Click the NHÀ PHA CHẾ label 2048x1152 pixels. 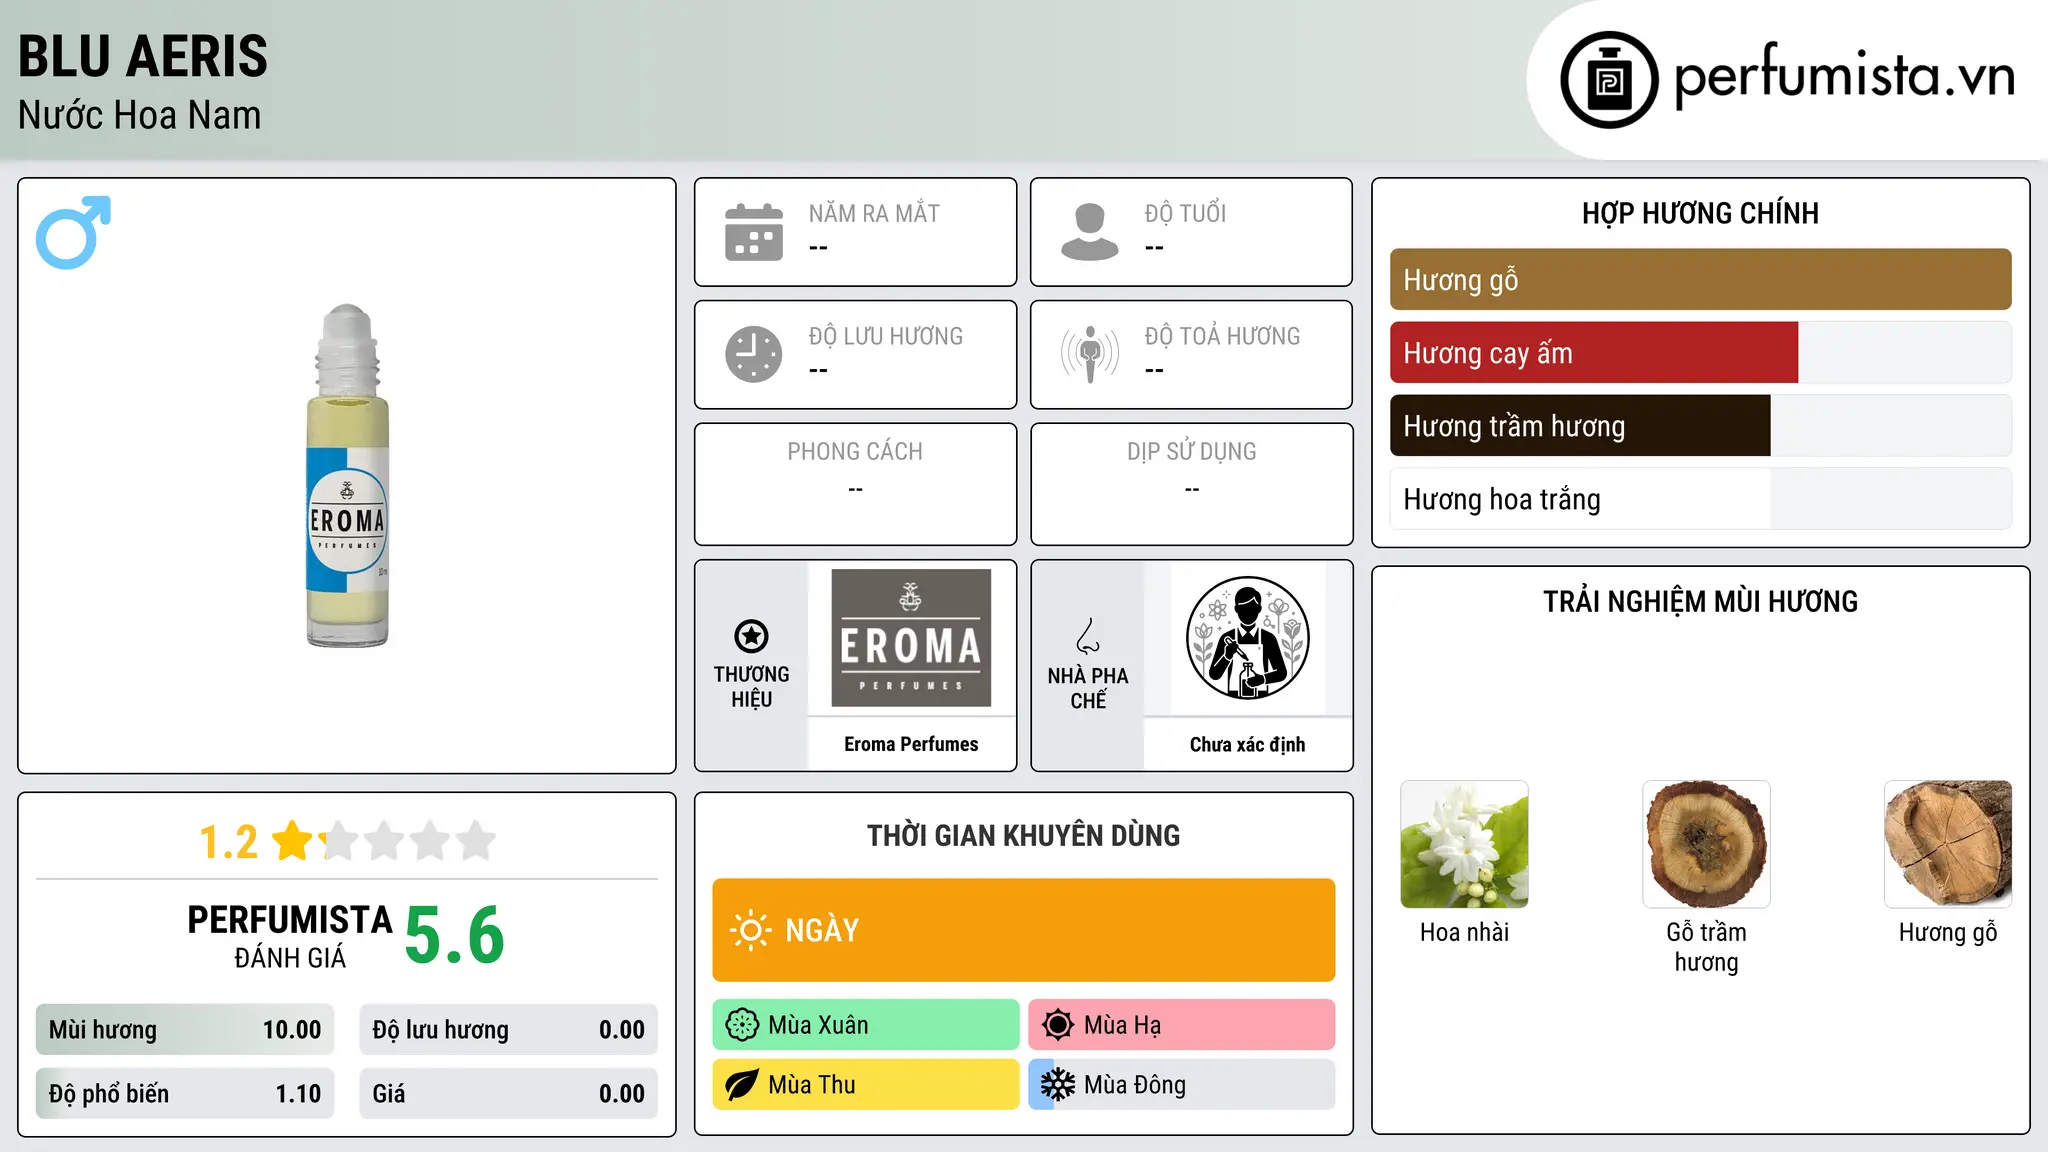(x=1088, y=688)
